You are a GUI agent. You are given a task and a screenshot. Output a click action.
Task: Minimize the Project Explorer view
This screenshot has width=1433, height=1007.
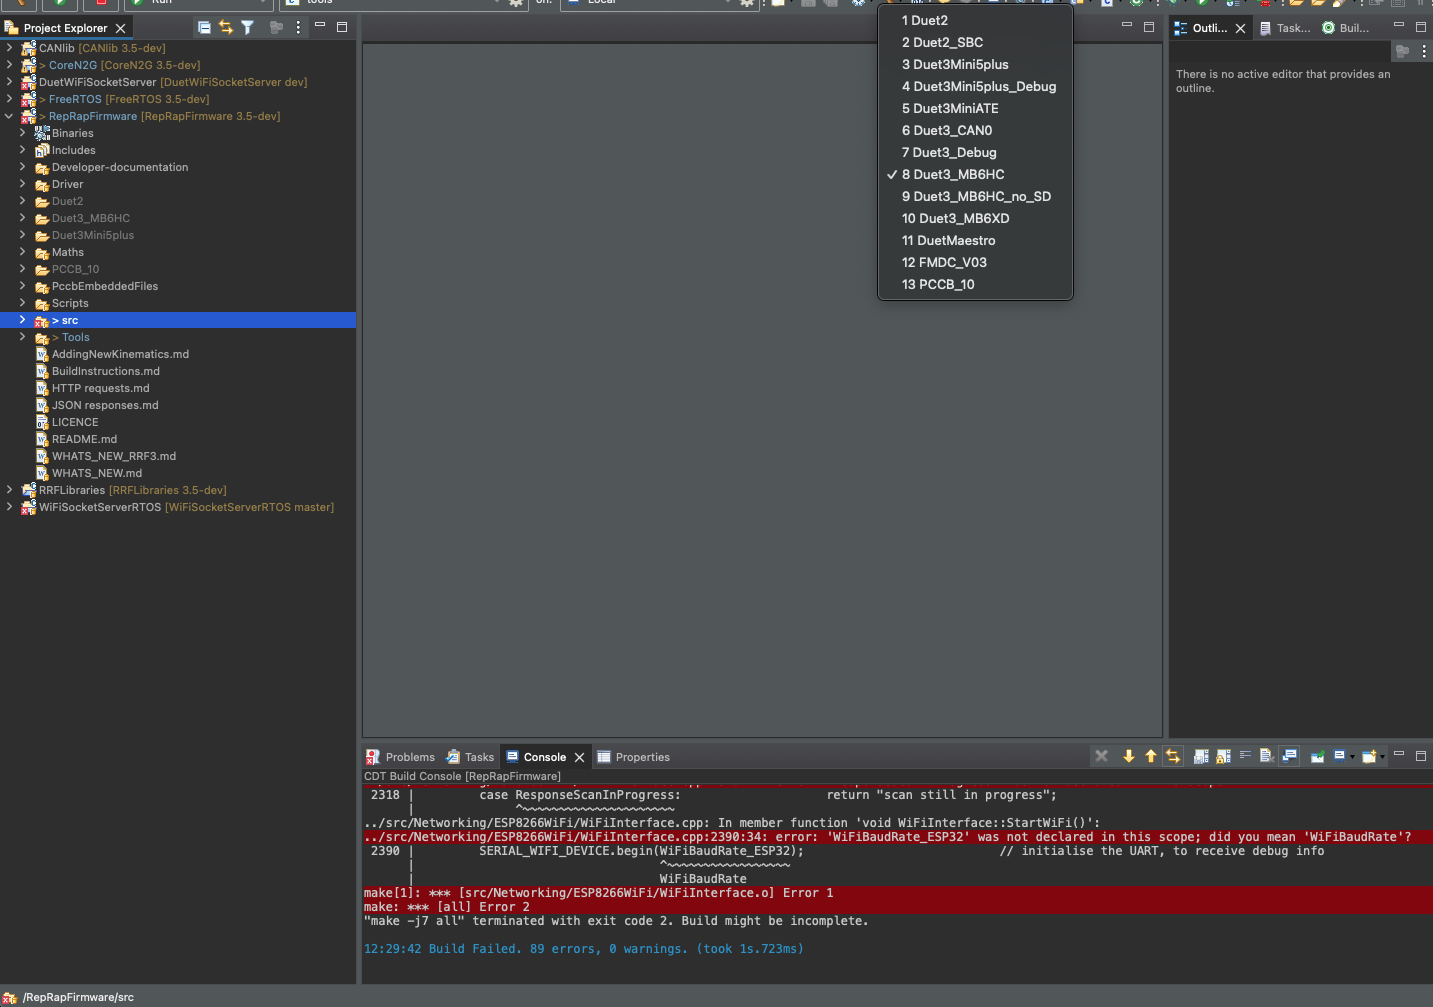(x=320, y=25)
